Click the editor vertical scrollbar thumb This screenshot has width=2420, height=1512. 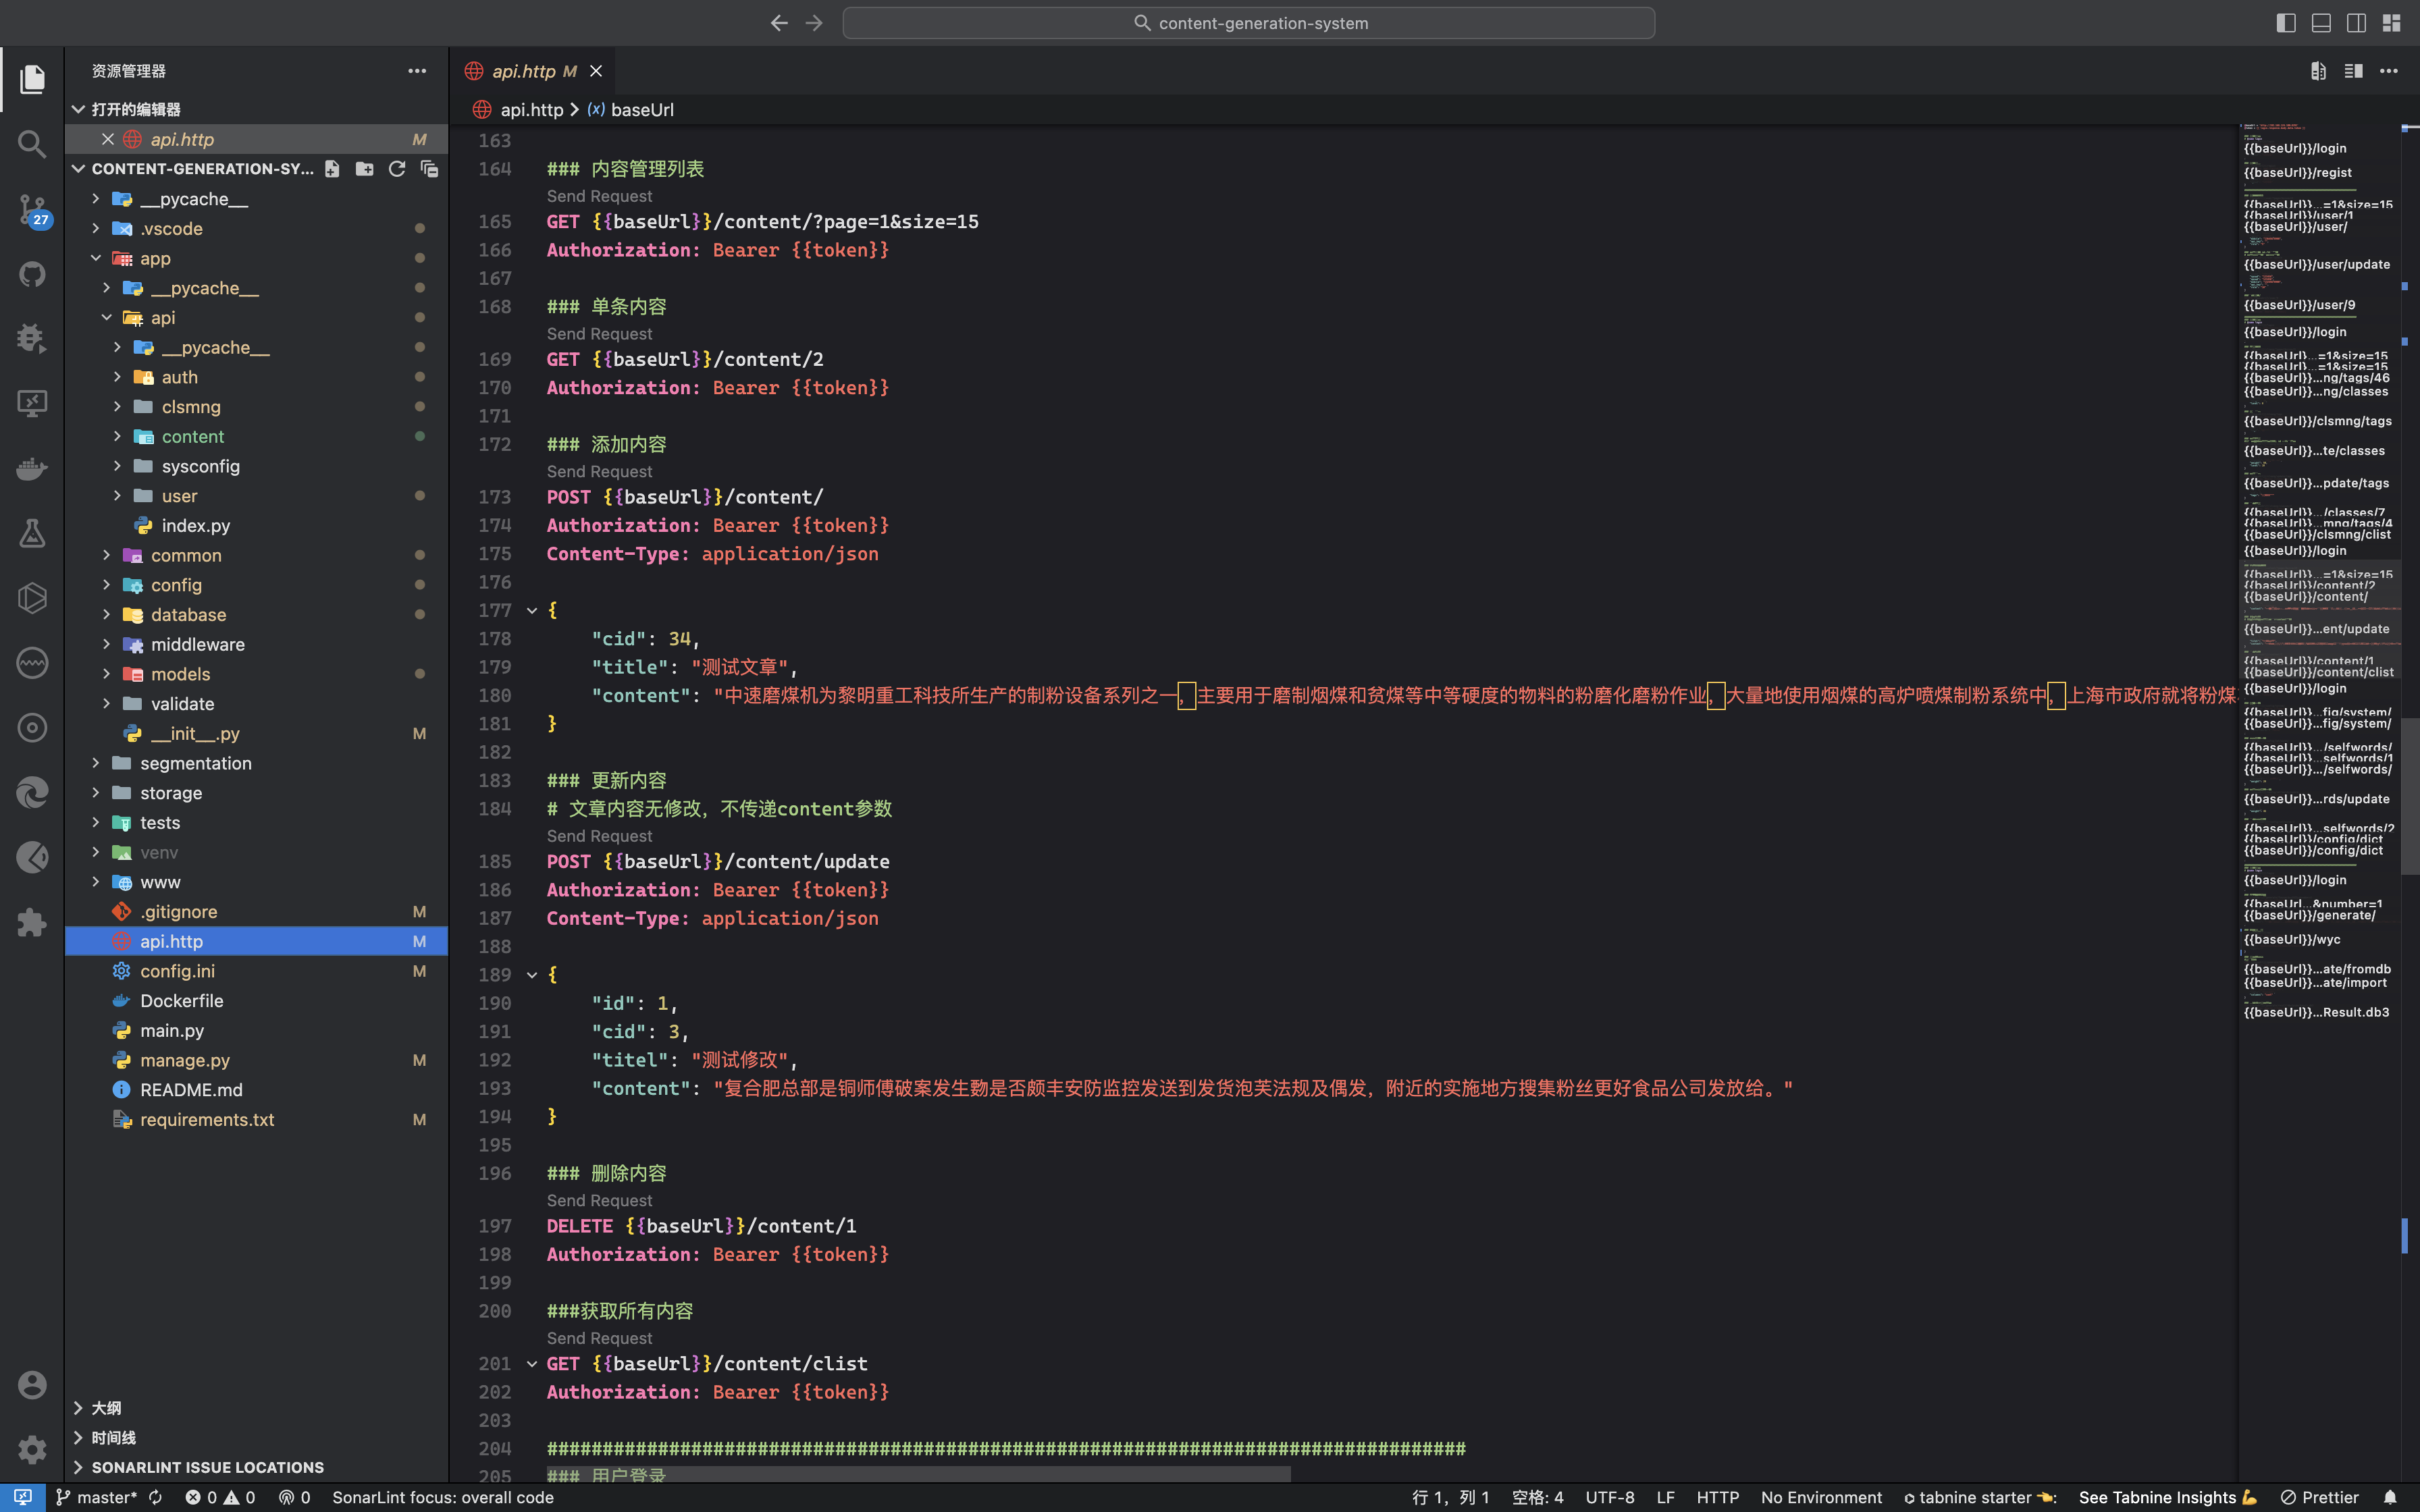[x=2410, y=797]
